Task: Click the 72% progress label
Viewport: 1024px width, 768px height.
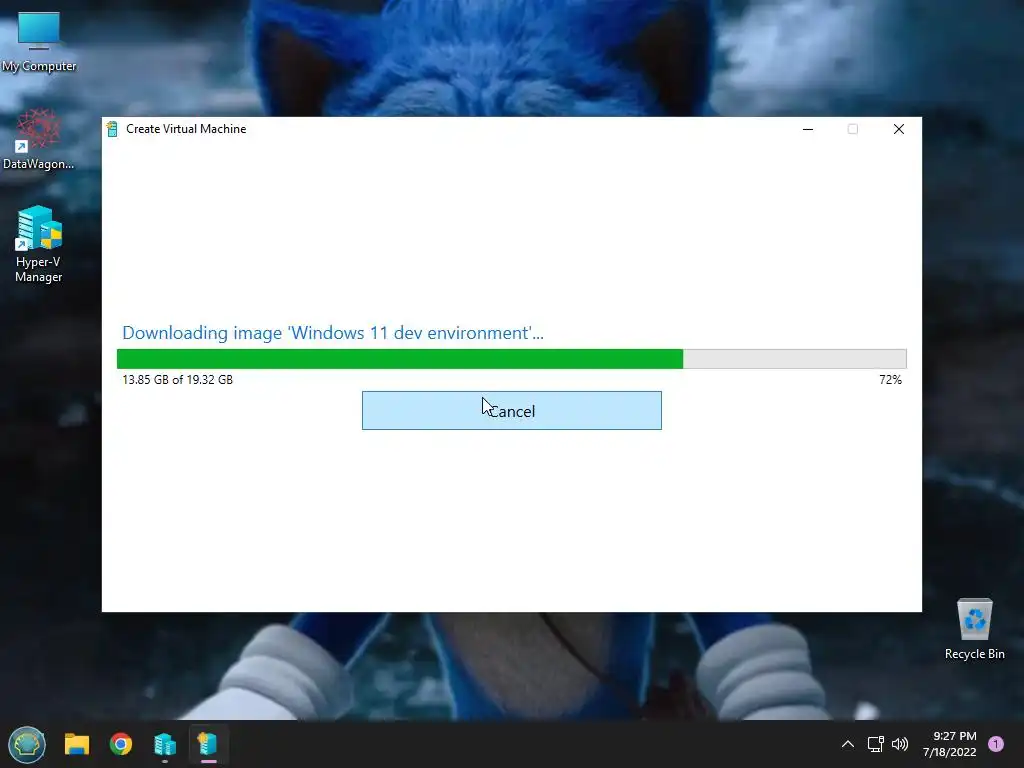Action: click(x=890, y=379)
